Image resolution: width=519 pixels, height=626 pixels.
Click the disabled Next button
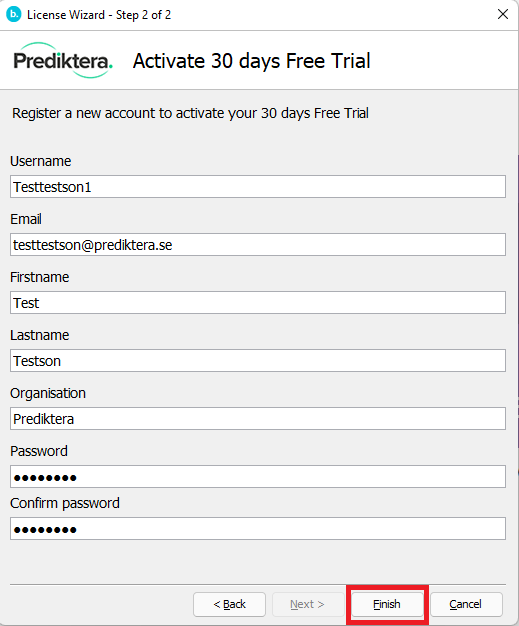(x=308, y=604)
